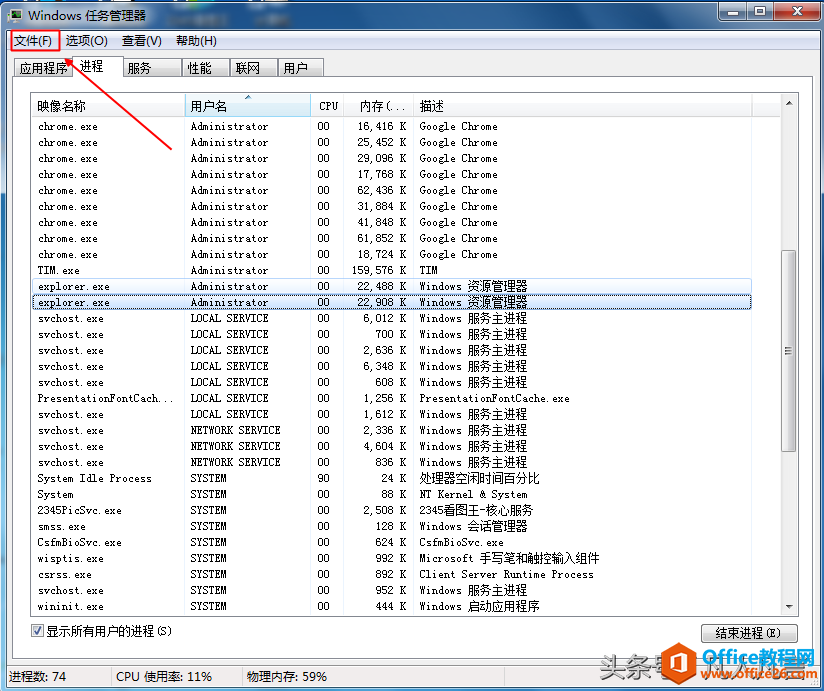Open the 文件(F) menu
This screenshot has width=824, height=691.
33,41
